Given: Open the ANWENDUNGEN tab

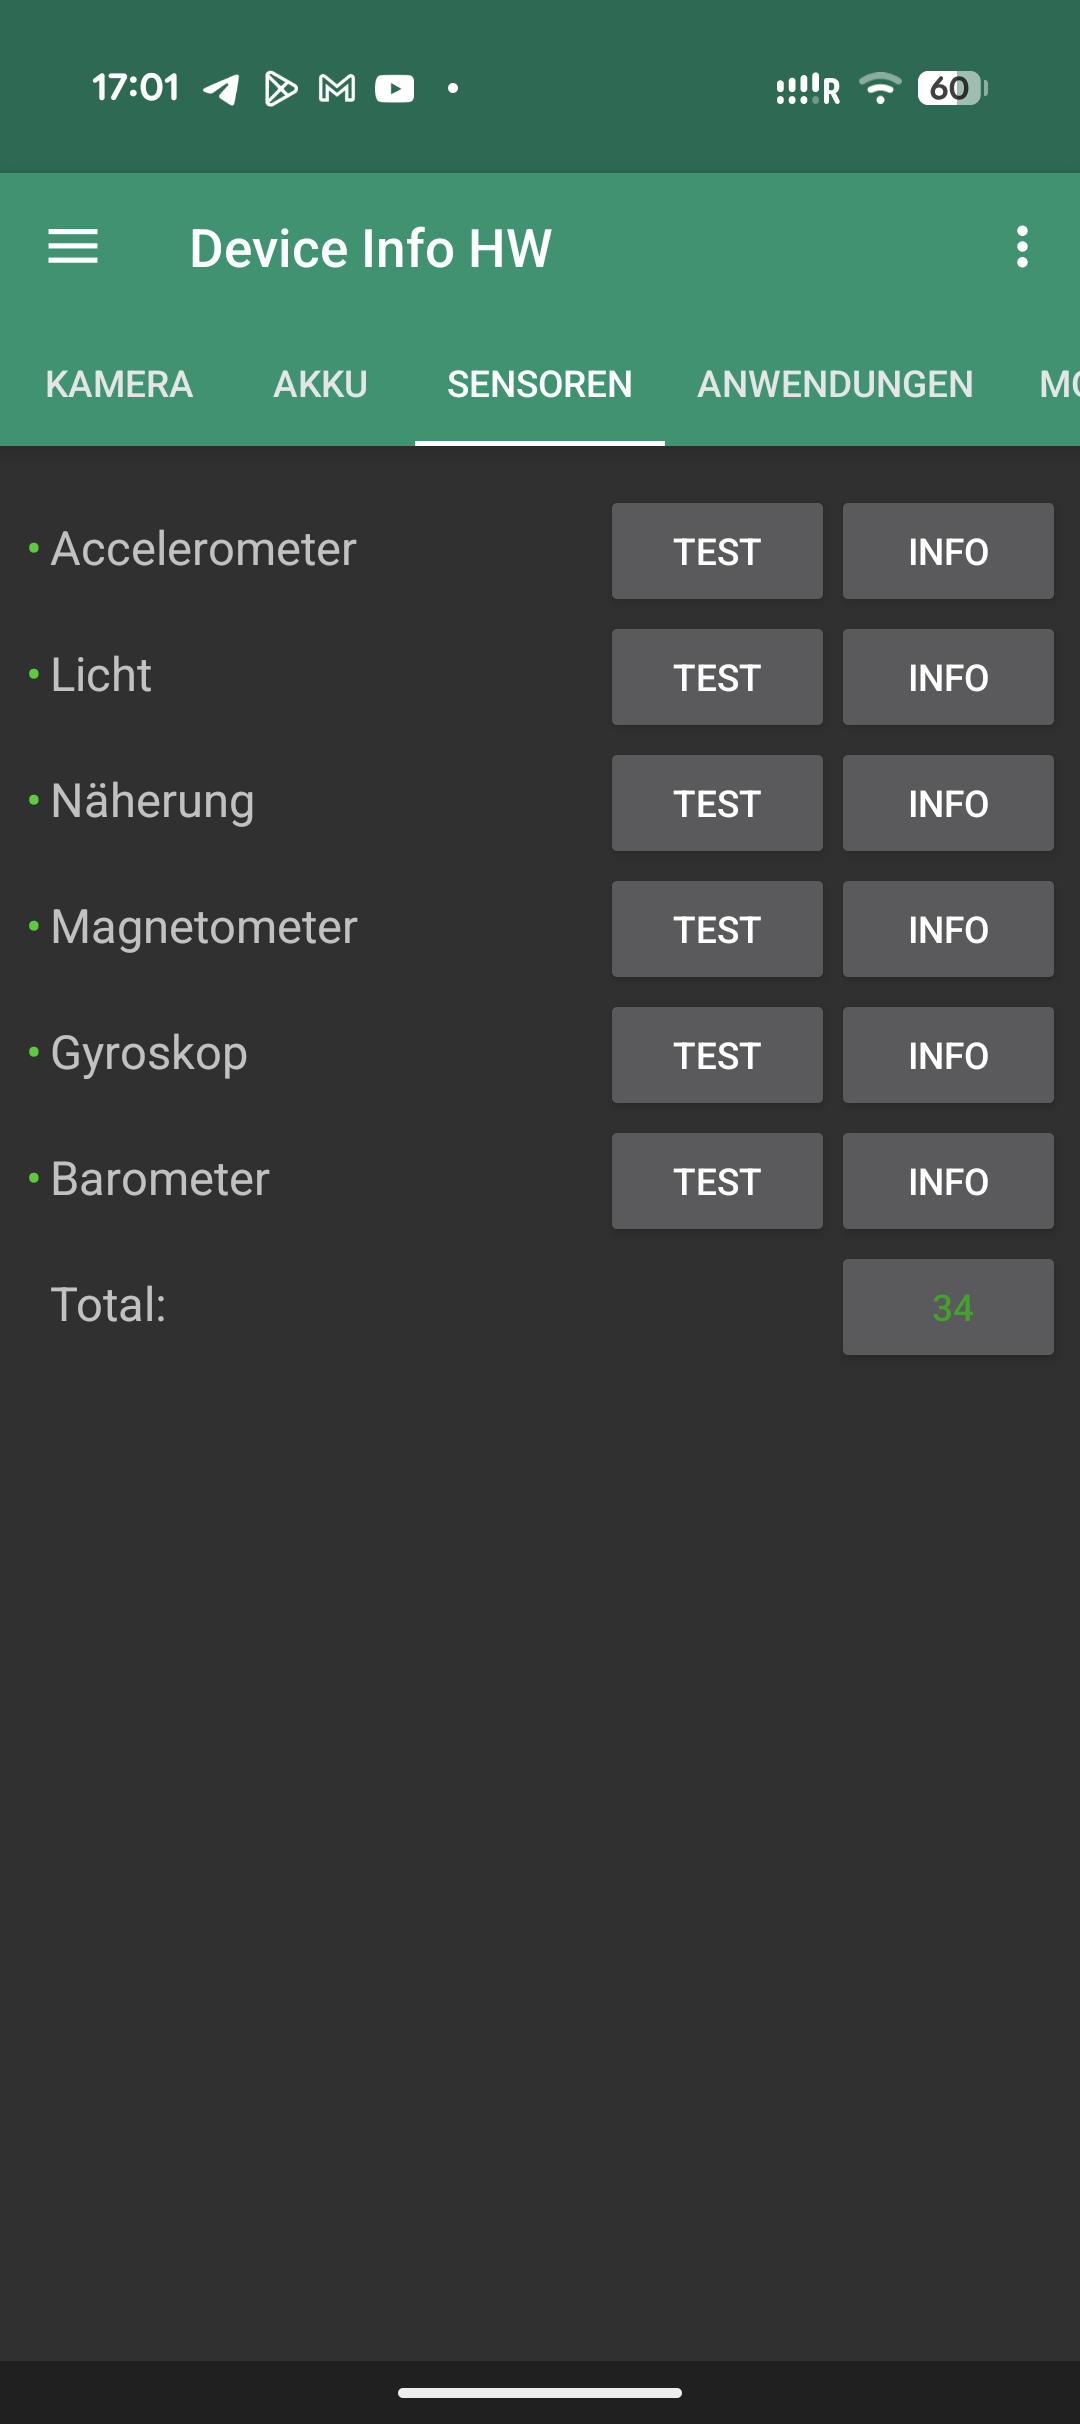Looking at the screenshot, I should tap(835, 385).
